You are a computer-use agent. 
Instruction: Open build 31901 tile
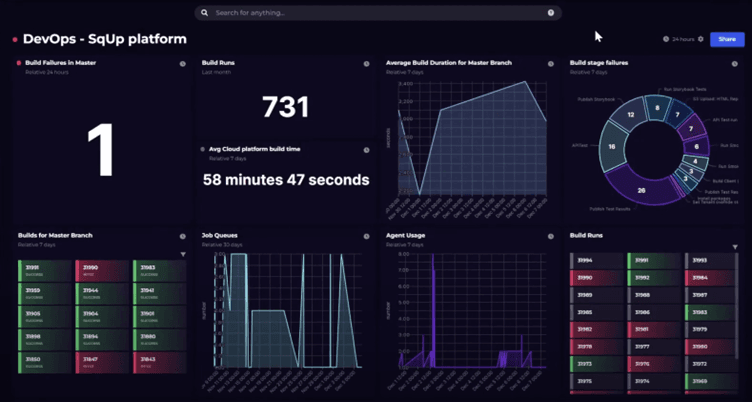(160, 317)
